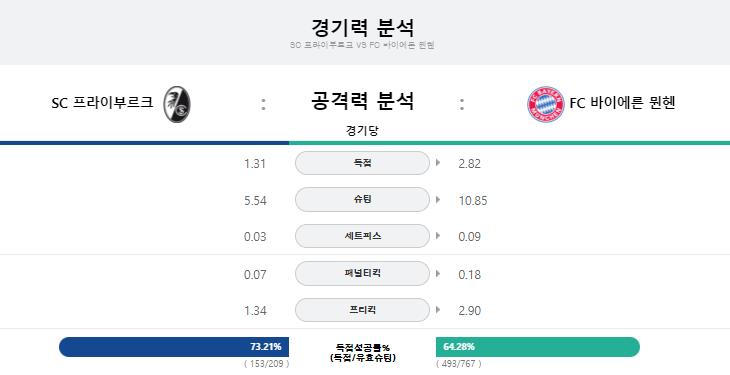Click the arrow next to the 슈팅 pill
Viewport: 730px width, 375px height.
[438, 199]
